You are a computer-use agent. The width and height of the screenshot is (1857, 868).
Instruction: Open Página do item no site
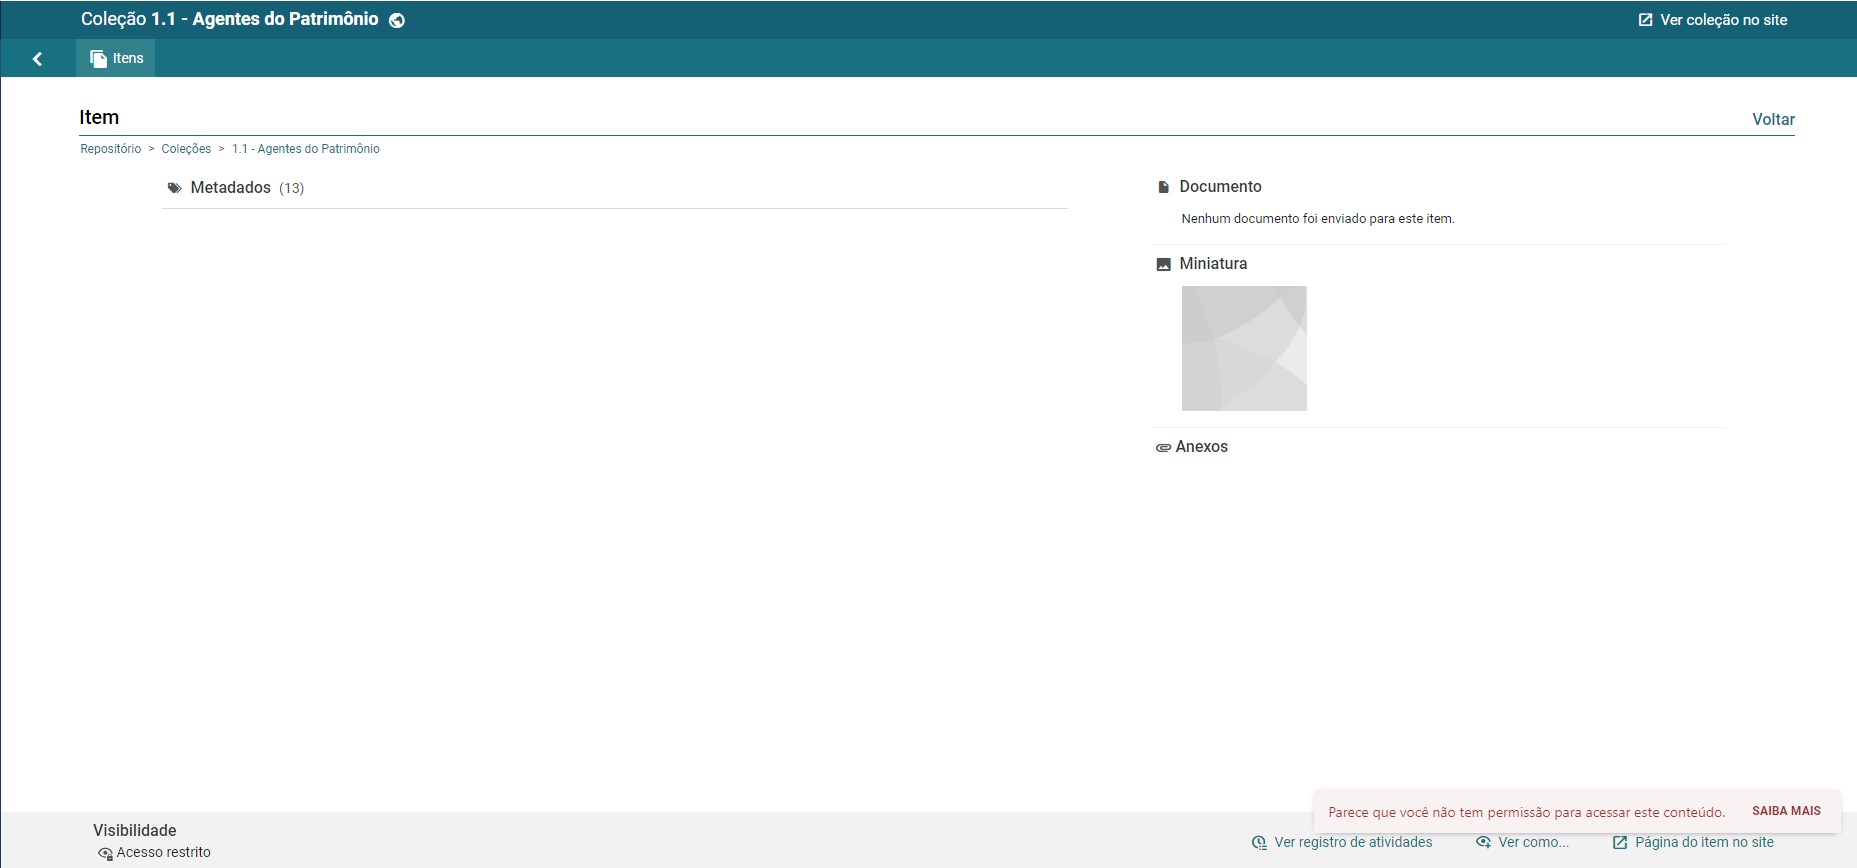point(1693,843)
